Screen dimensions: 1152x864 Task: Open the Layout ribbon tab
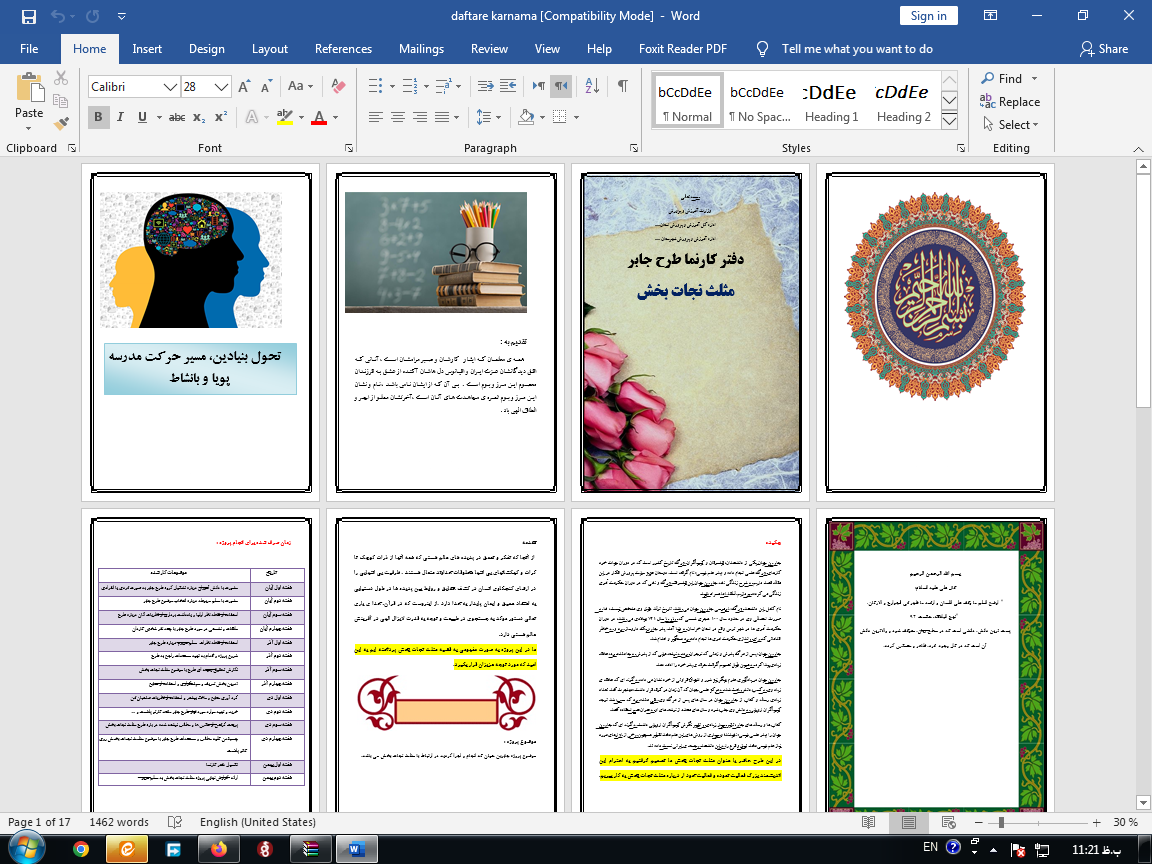click(270, 49)
